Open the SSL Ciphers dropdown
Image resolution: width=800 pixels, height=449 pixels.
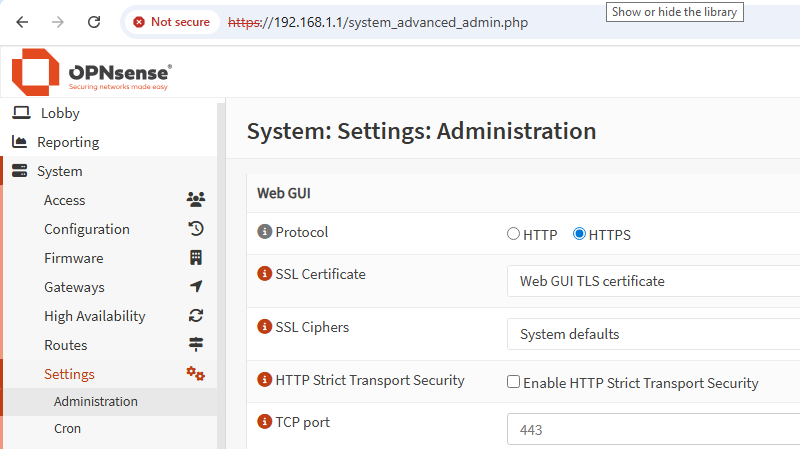[653, 334]
